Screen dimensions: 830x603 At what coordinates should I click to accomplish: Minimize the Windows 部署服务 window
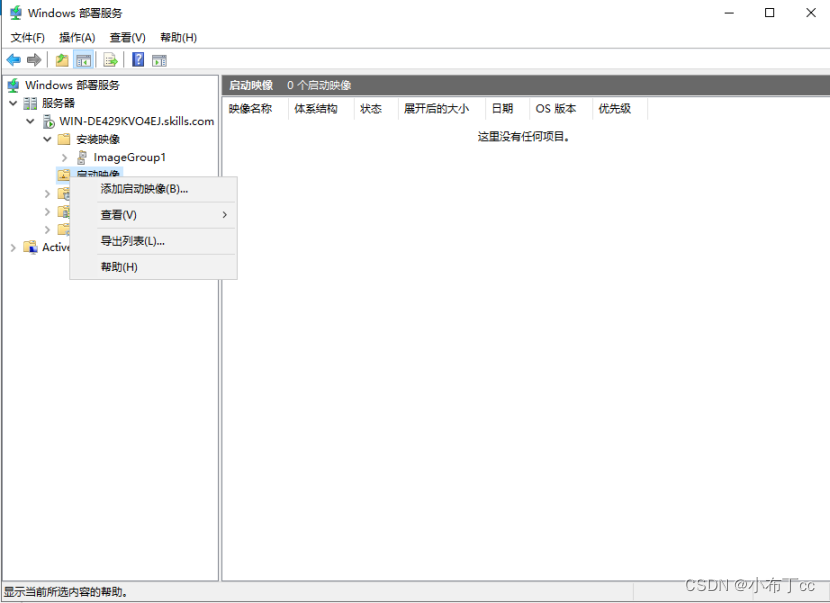pyautogui.click(x=729, y=13)
